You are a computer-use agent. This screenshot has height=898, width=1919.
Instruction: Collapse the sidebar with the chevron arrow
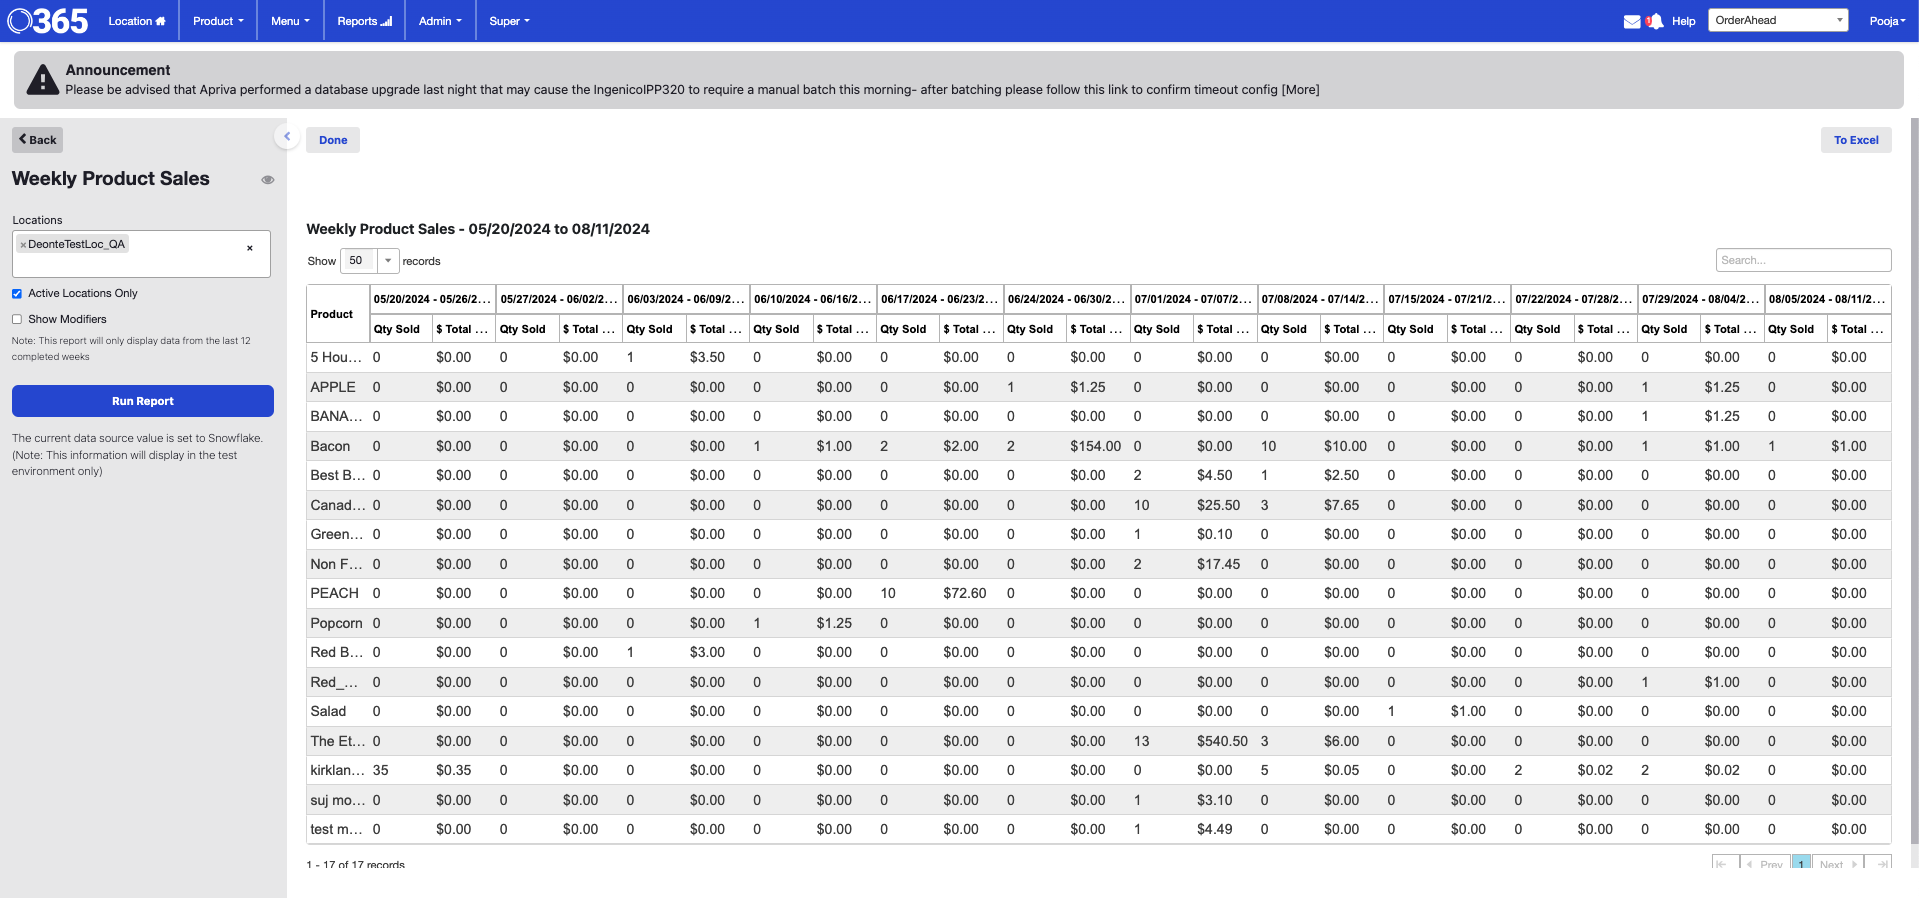coord(287,136)
